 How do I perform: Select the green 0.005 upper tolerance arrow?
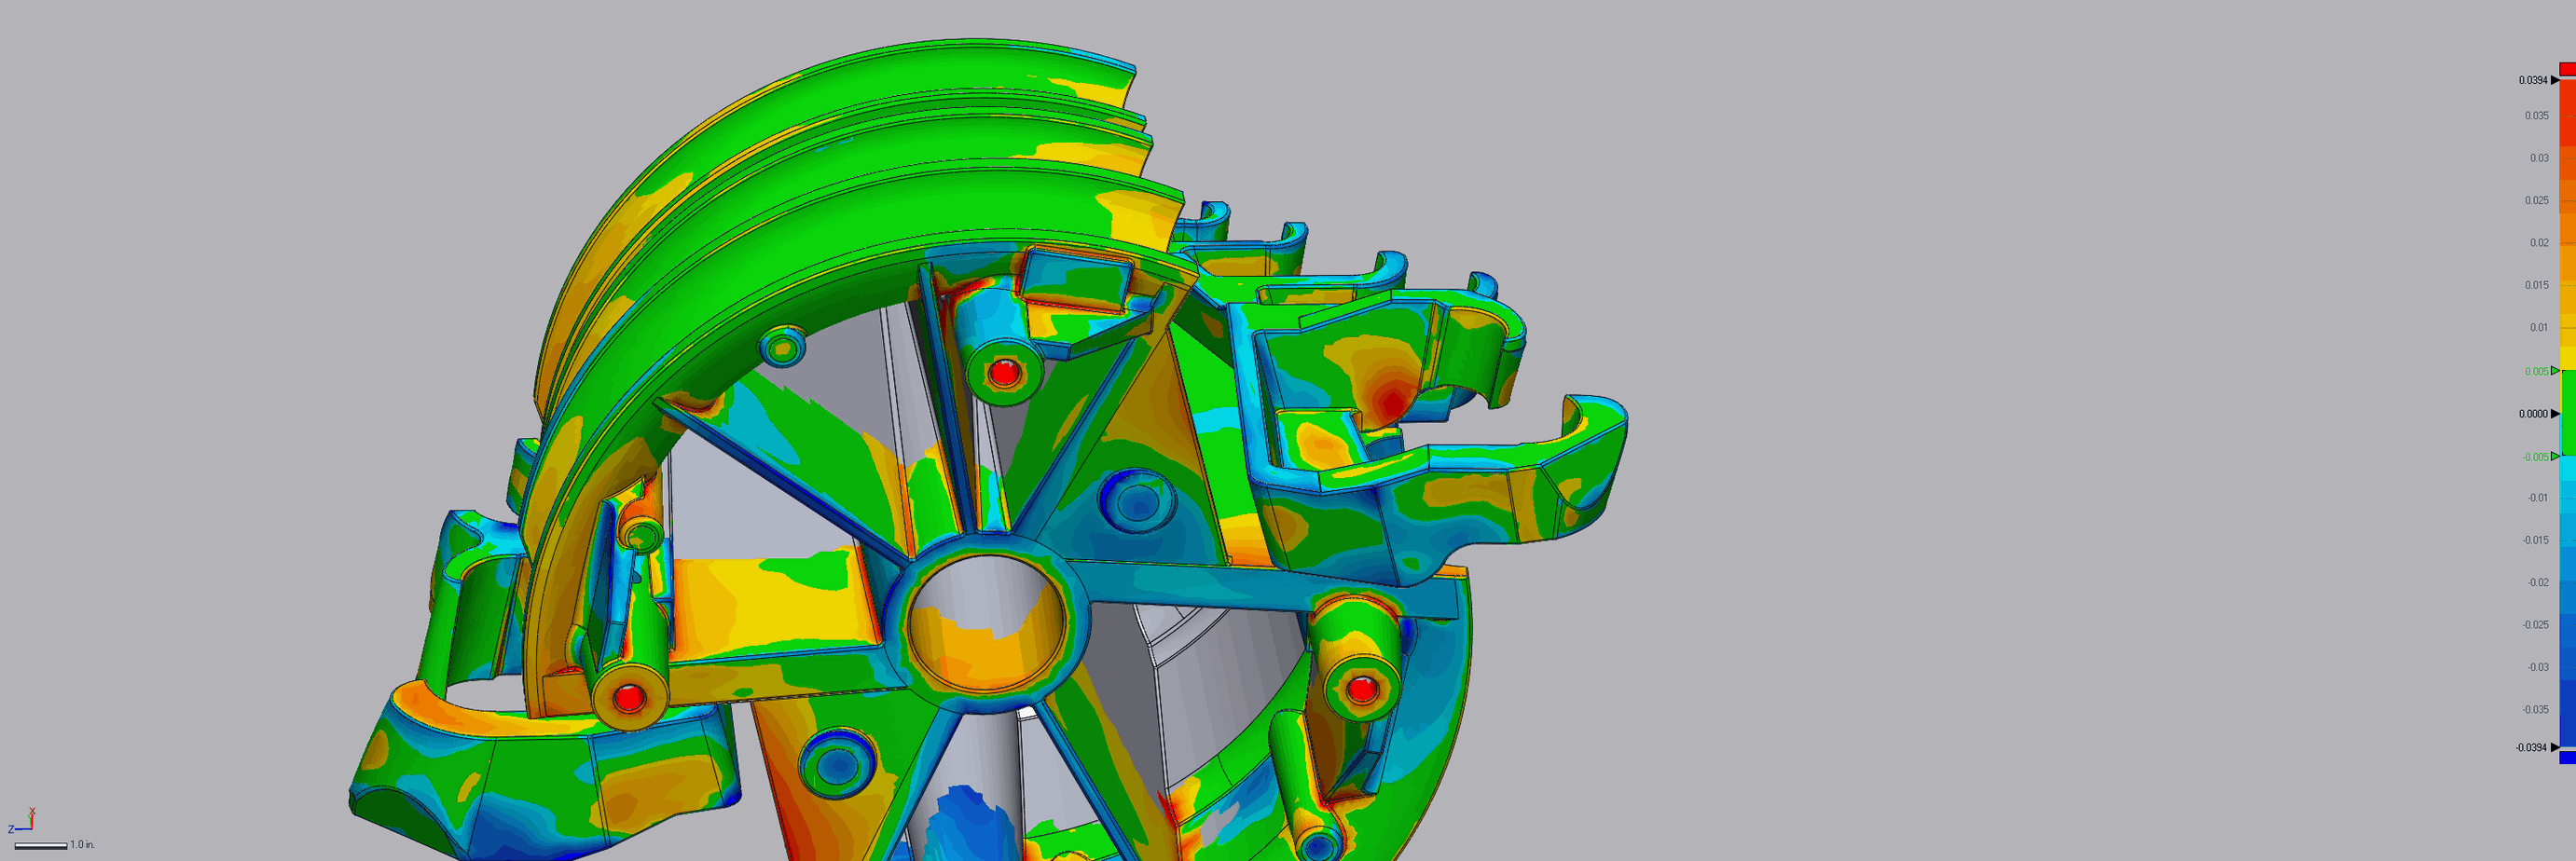(2555, 371)
